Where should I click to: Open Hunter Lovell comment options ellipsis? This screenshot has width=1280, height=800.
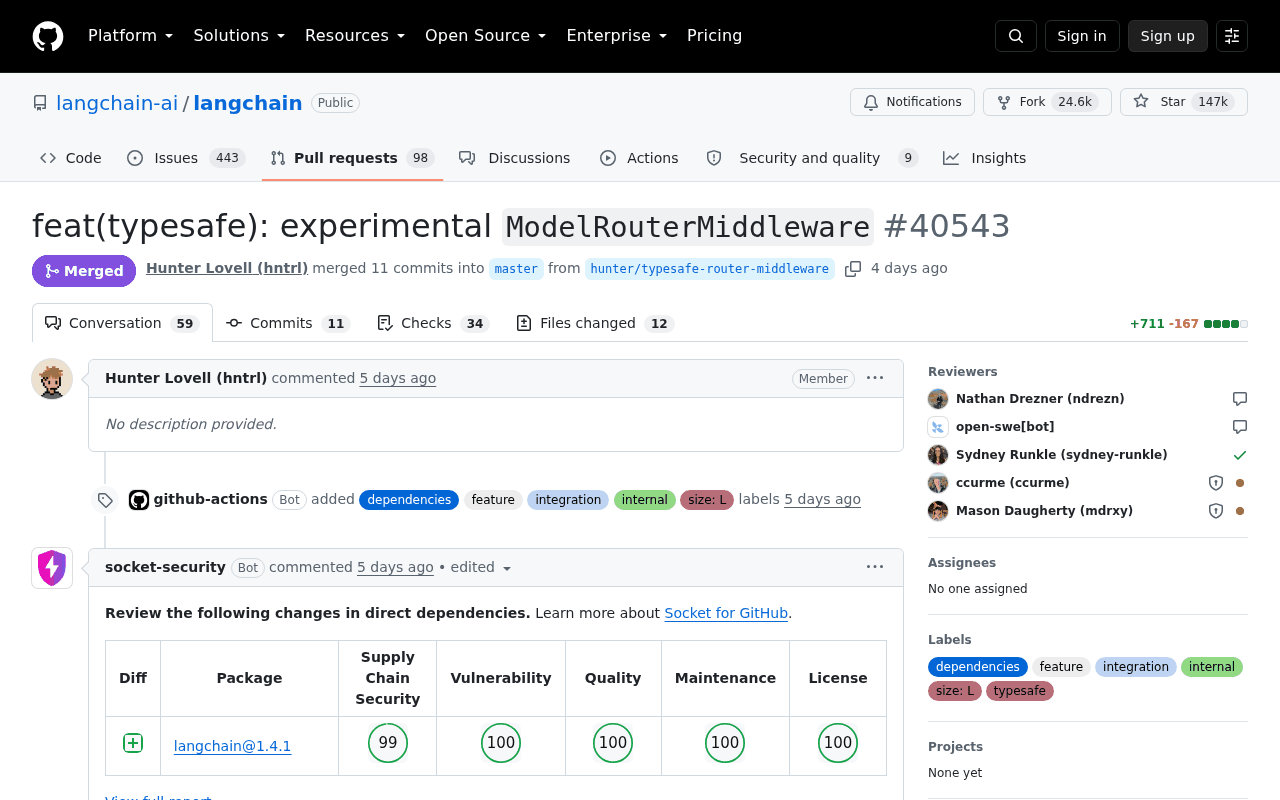(x=875, y=378)
